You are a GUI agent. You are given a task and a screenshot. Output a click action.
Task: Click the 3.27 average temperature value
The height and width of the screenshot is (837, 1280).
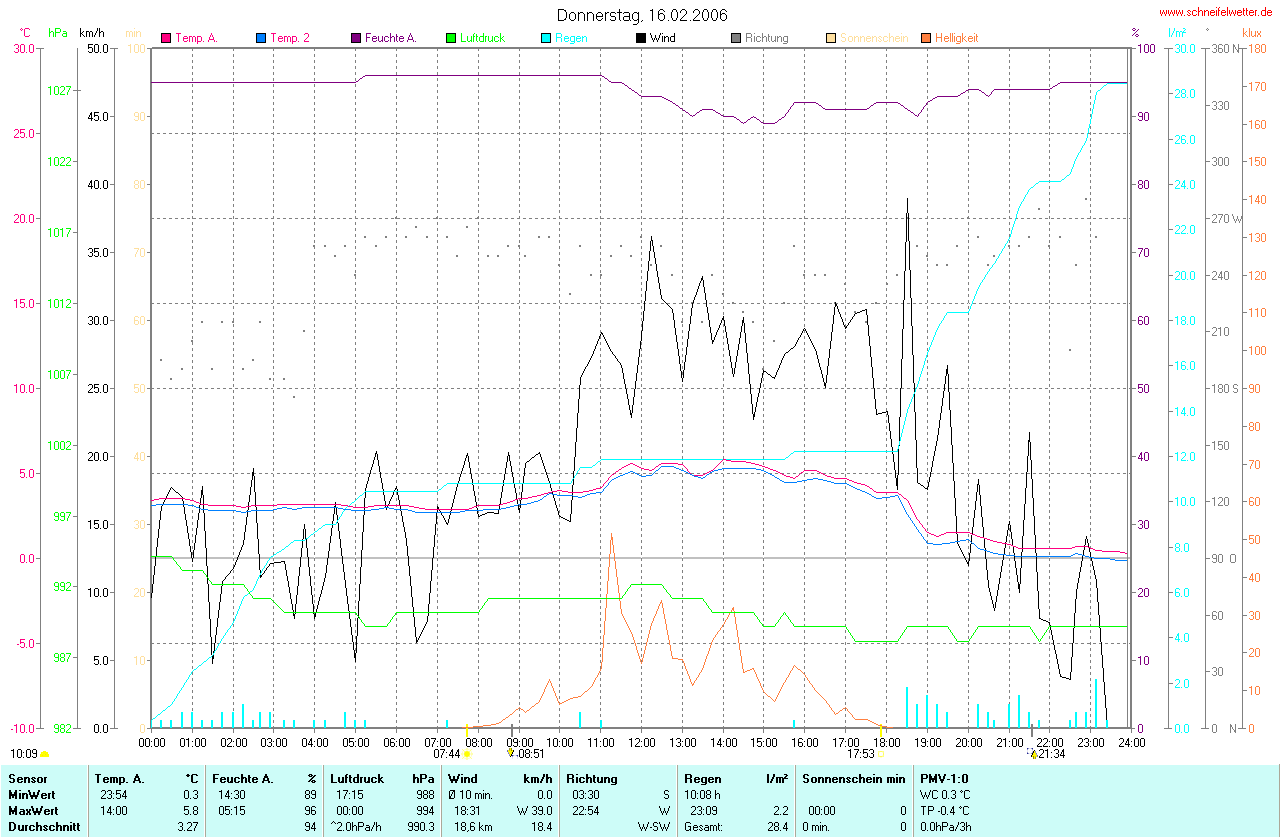pyautogui.click(x=188, y=827)
